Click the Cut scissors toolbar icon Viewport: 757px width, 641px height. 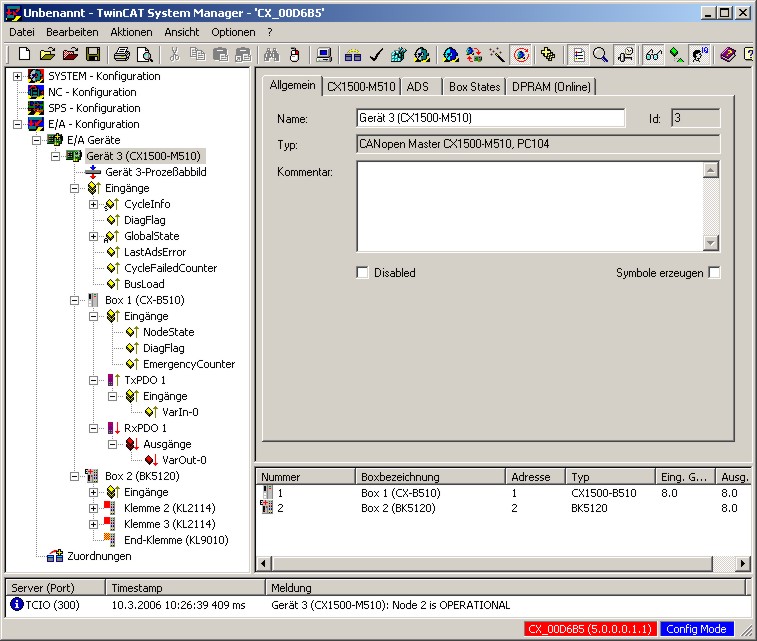point(174,55)
